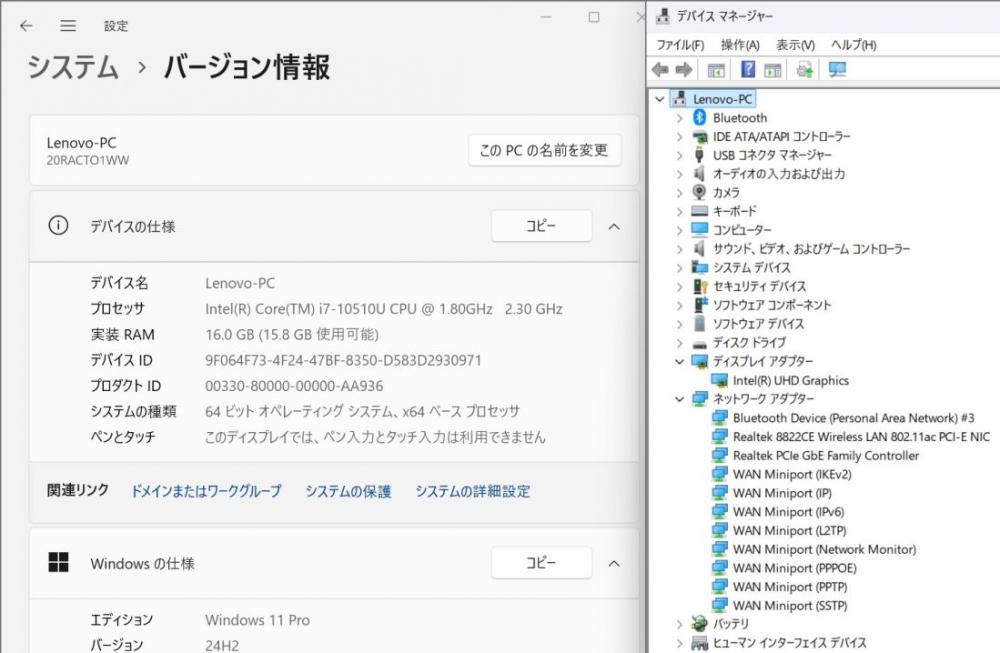This screenshot has height=653, width=1000.
Task: Click the update driver toolbar icon
Action: pyautogui.click(x=805, y=70)
